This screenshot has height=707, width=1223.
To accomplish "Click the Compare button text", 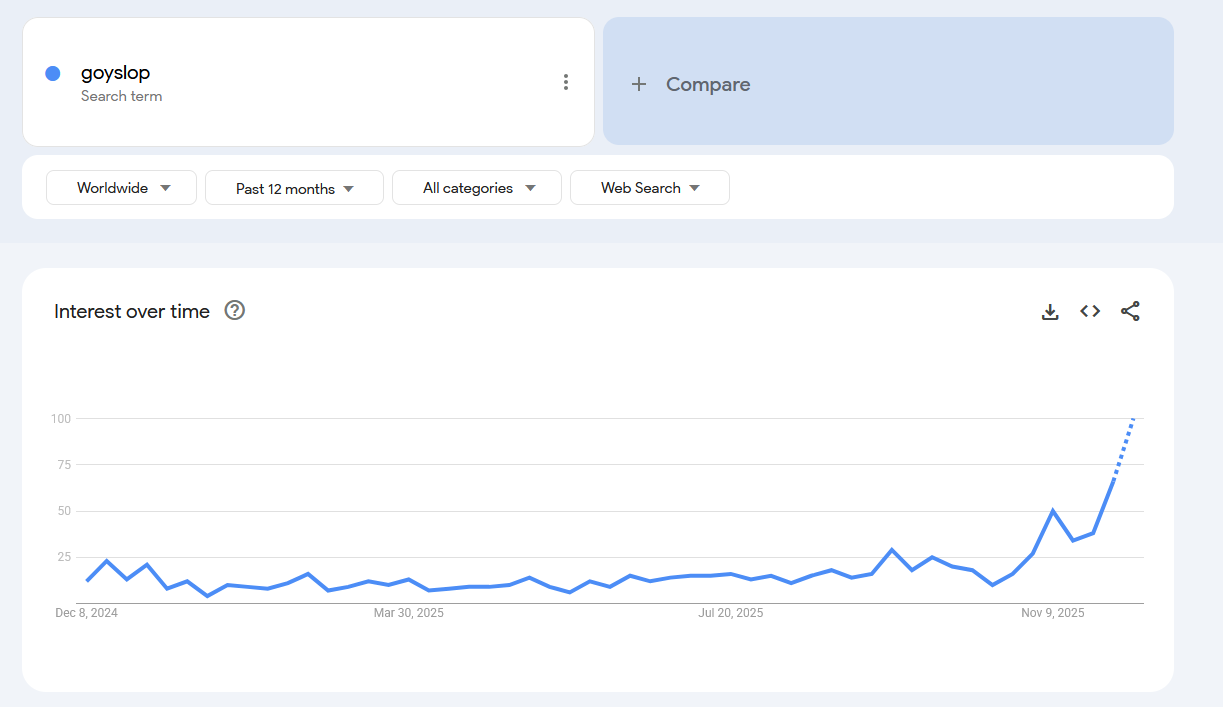I will click(x=708, y=84).
